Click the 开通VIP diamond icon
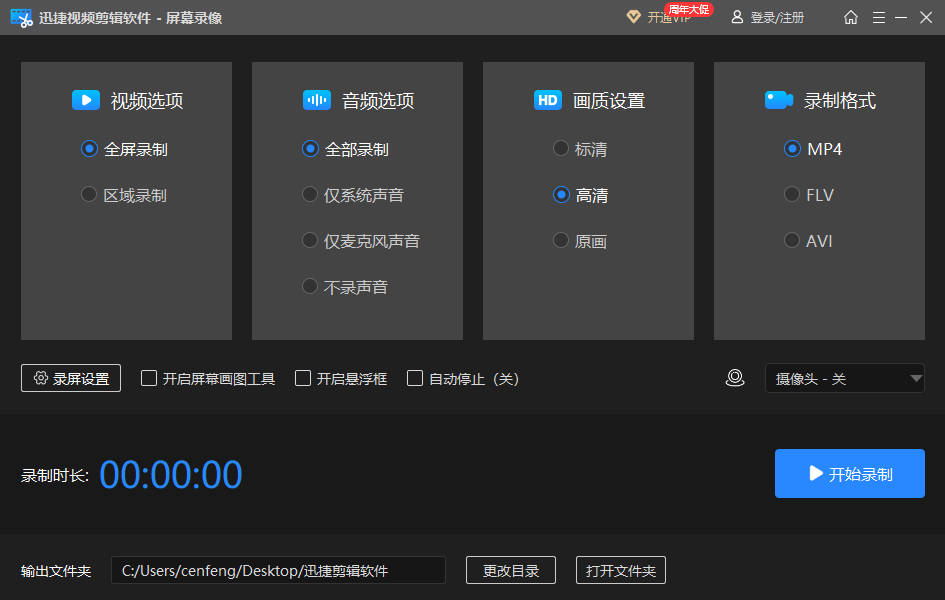The height and width of the screenshot is (600, 945). (x=633, y=17)
